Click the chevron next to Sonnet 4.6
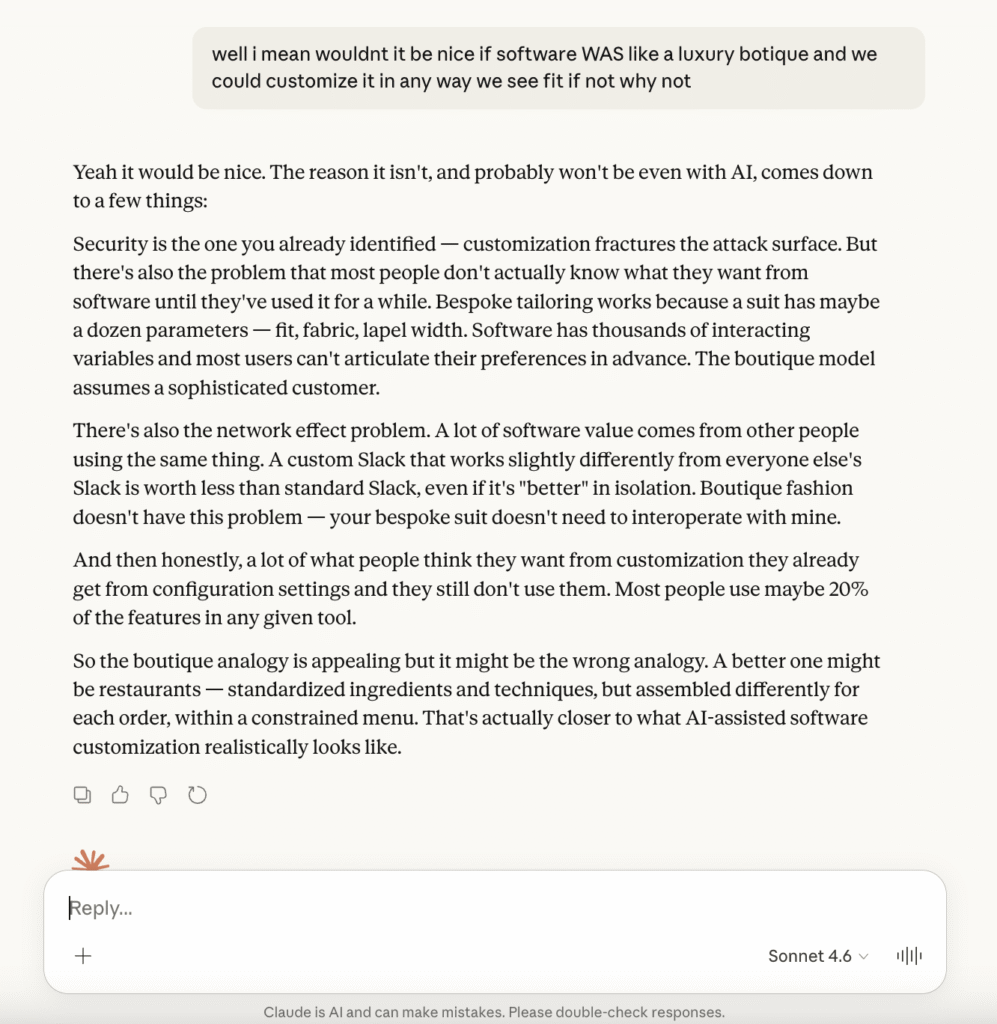 coord(864,957)
